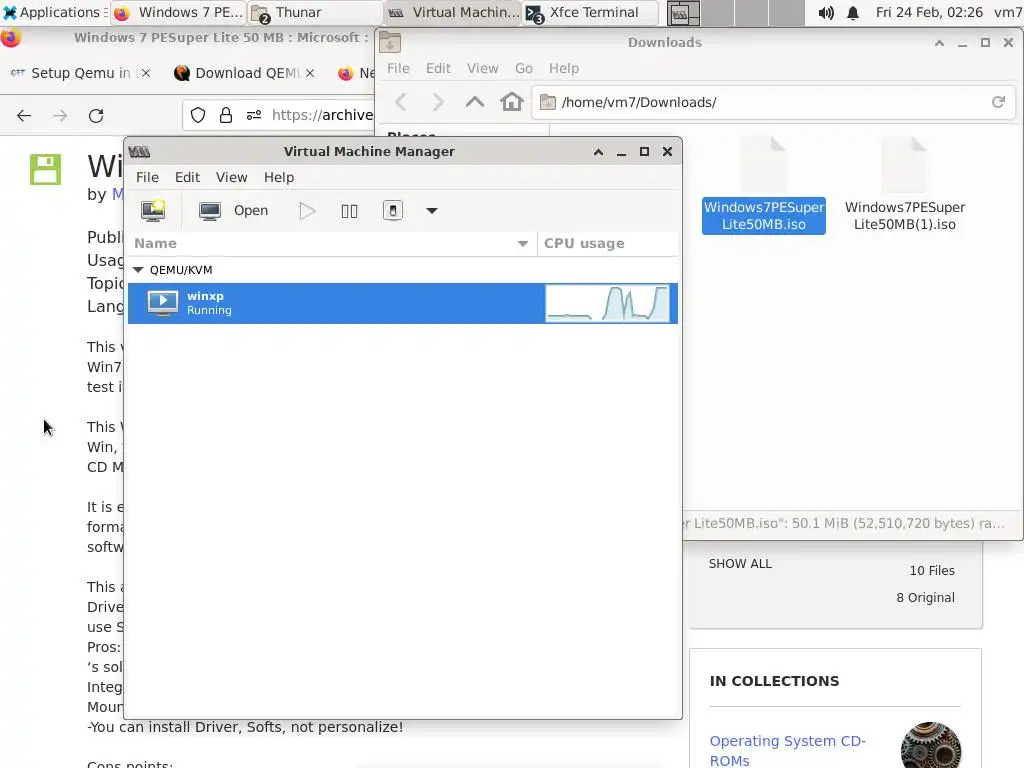1024x768 pixels.
Task: Create a new virtual machine in Virtual Machine Manager
Action: [x=153, y=210]
